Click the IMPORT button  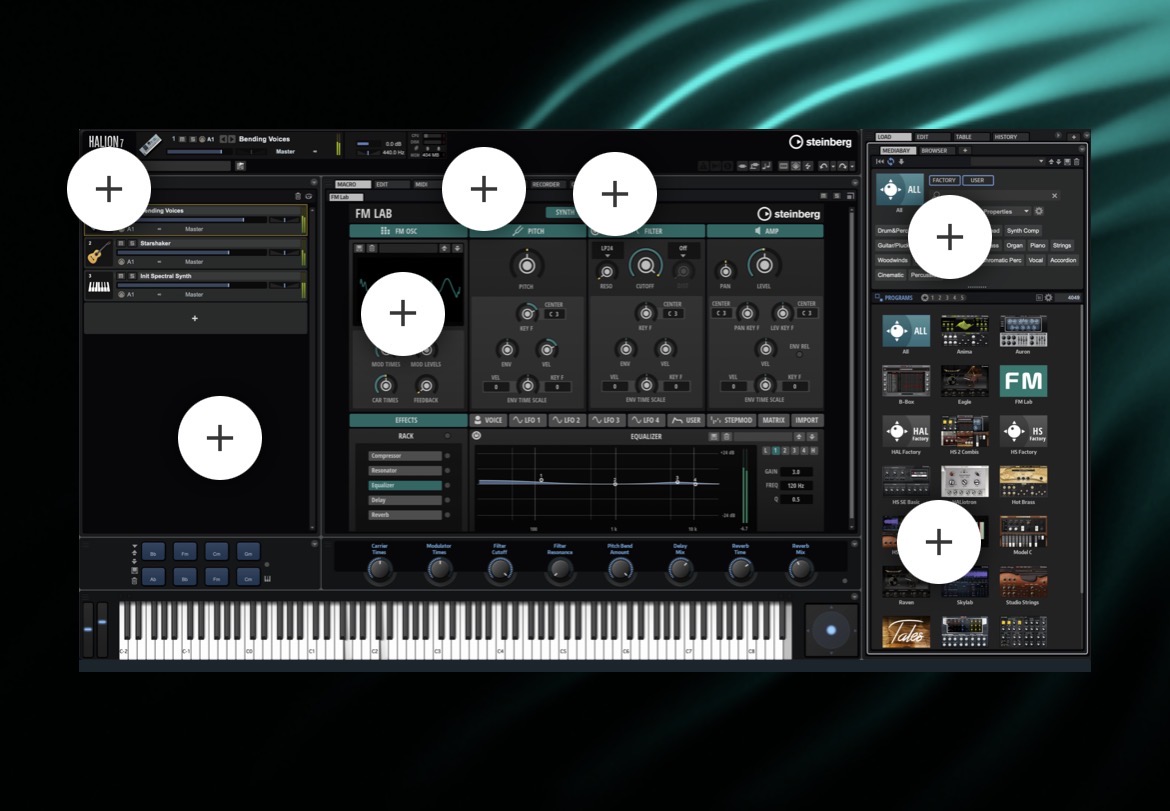click(x=807, y=420)
